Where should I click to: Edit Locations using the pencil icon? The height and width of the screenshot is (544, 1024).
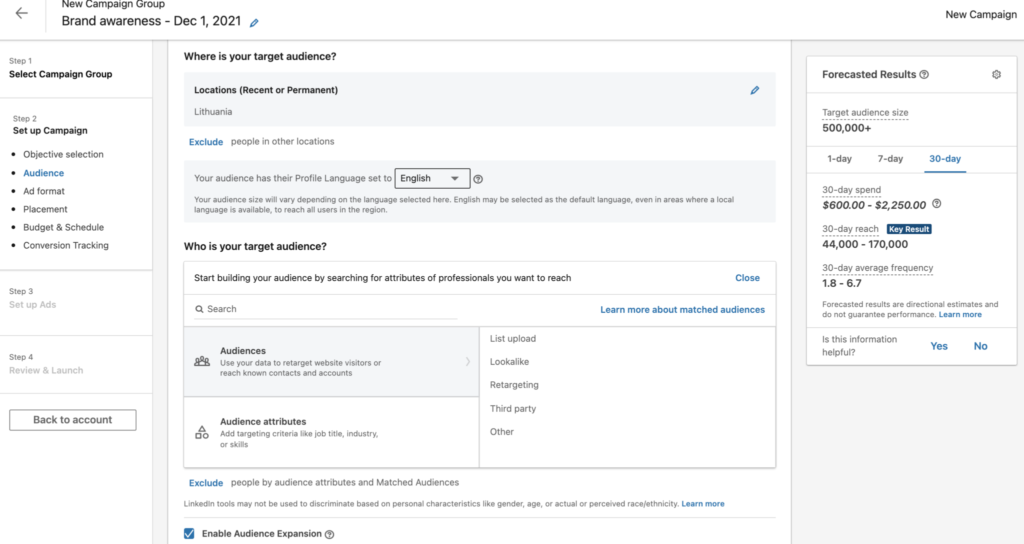coord(754,90)
